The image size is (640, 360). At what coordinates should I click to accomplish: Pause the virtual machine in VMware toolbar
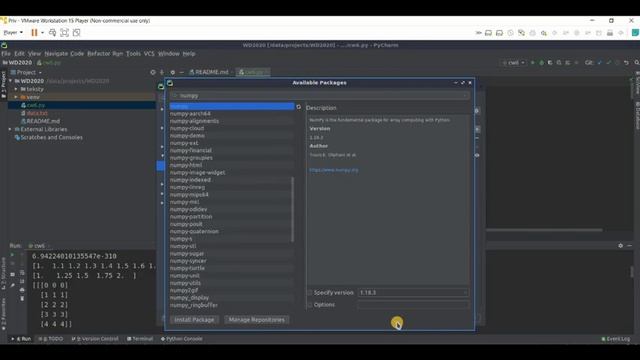pyautogui.click(x=34, y=33)
